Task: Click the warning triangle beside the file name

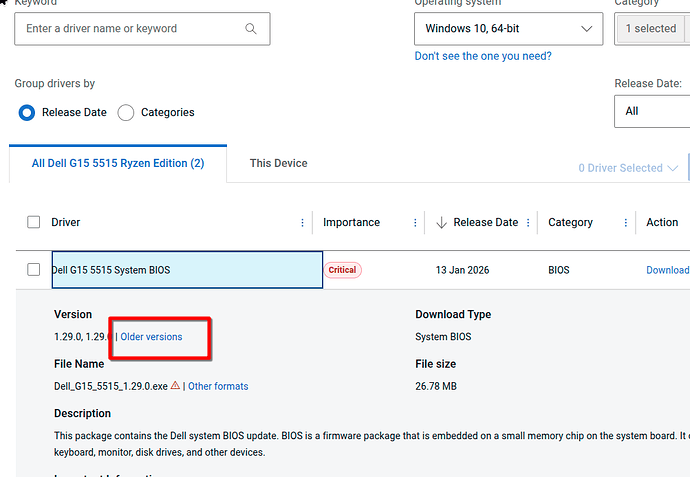Action: (175, 386)
